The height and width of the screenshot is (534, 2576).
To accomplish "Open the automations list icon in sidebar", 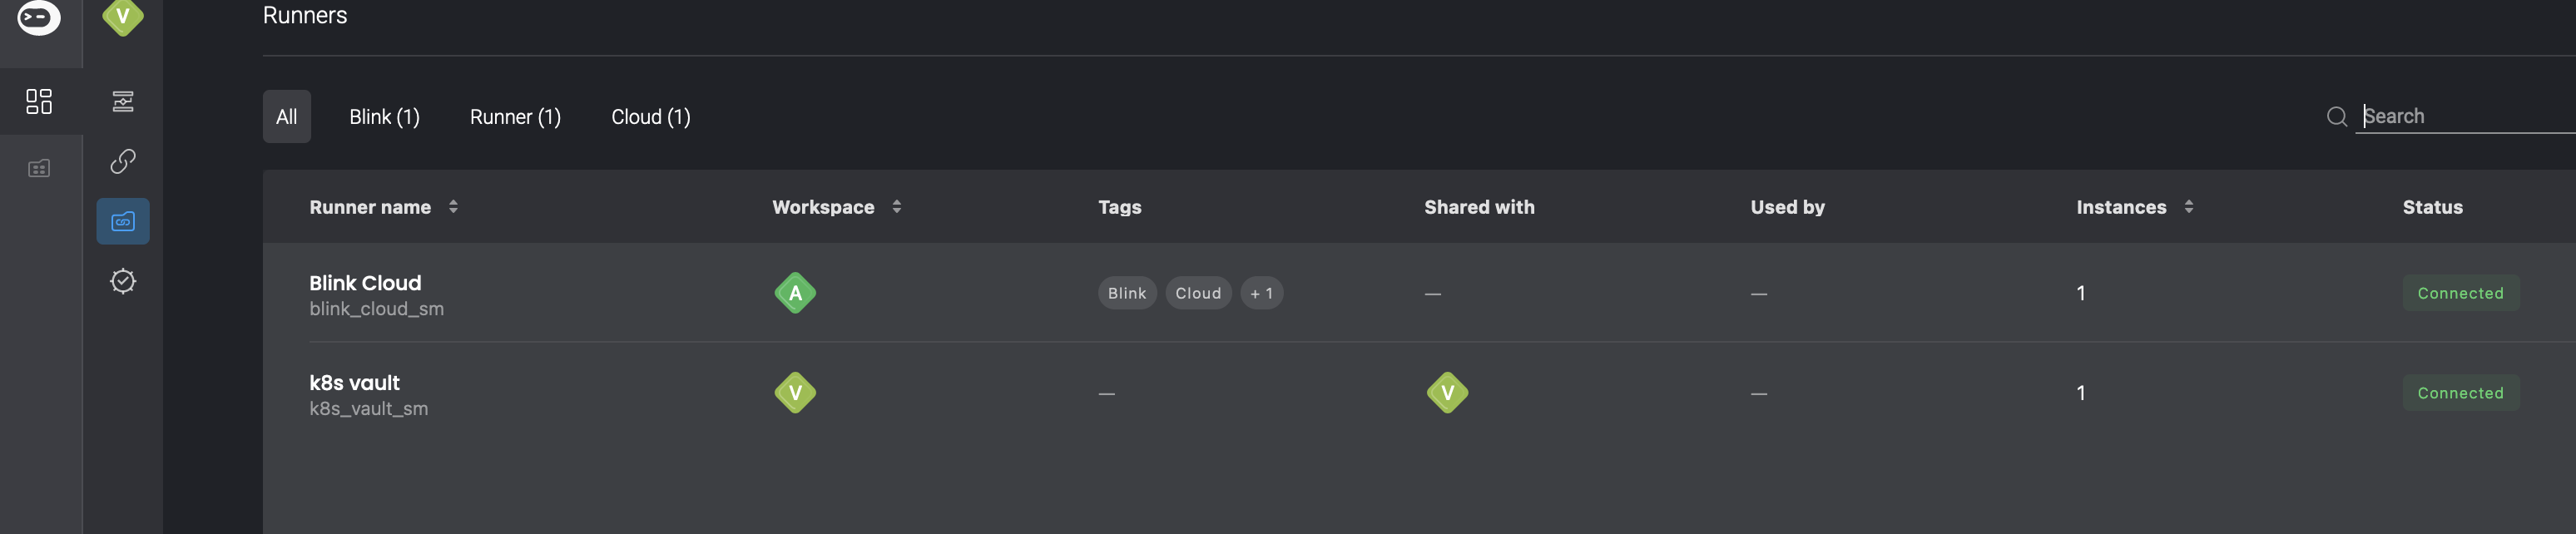I will pos(123,101).
